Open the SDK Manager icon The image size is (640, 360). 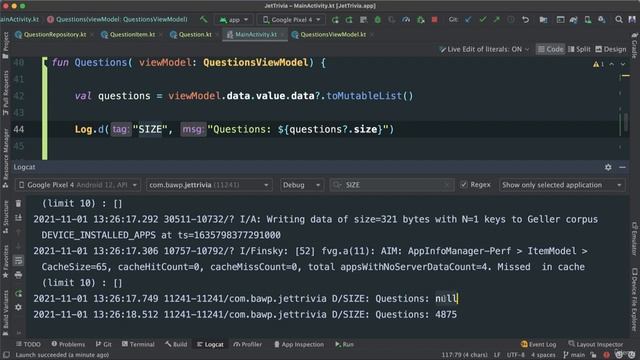pos(602,20)
